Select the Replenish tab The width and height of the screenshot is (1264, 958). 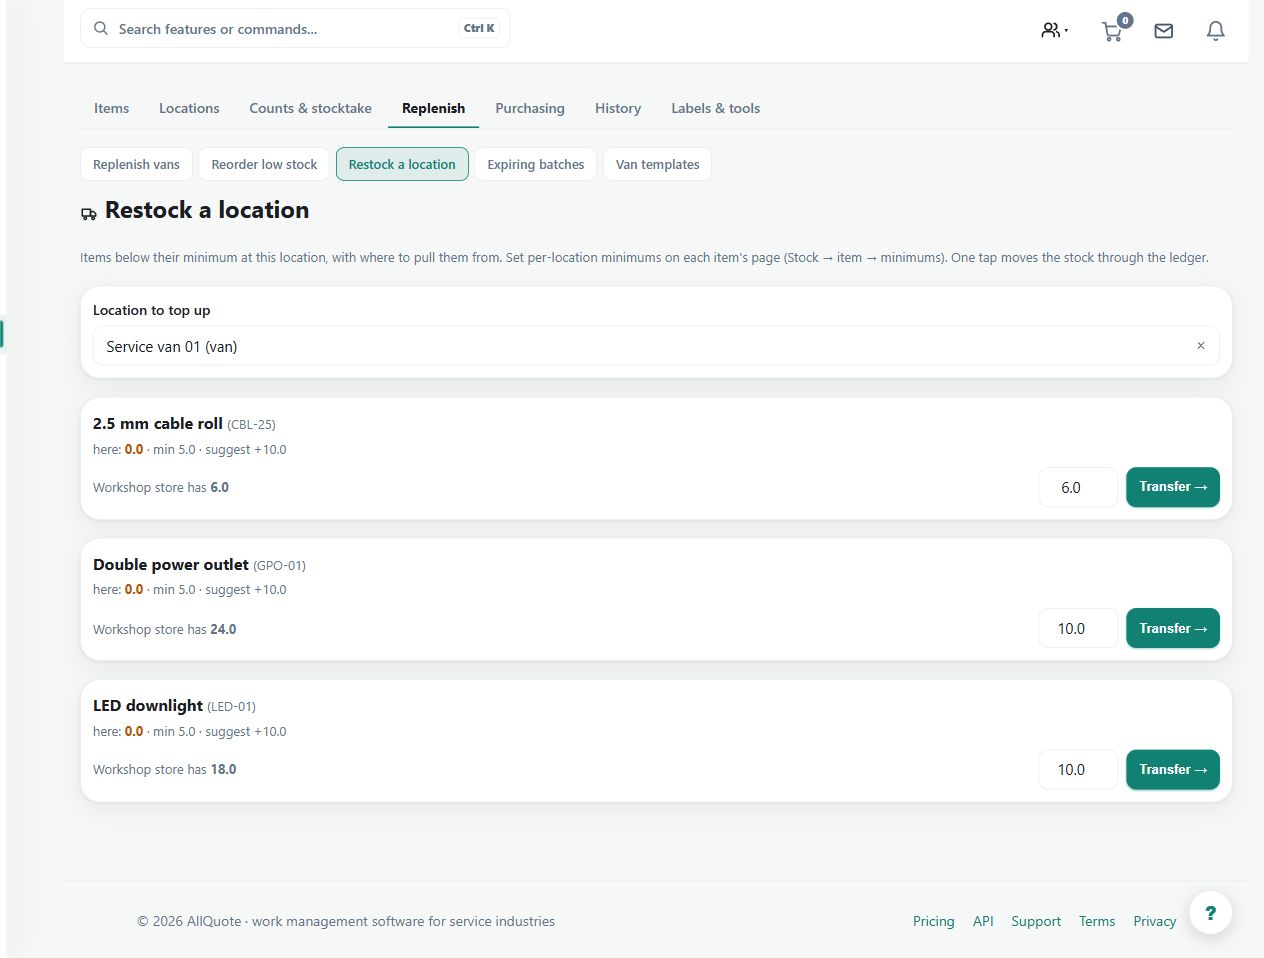(433, 108)
